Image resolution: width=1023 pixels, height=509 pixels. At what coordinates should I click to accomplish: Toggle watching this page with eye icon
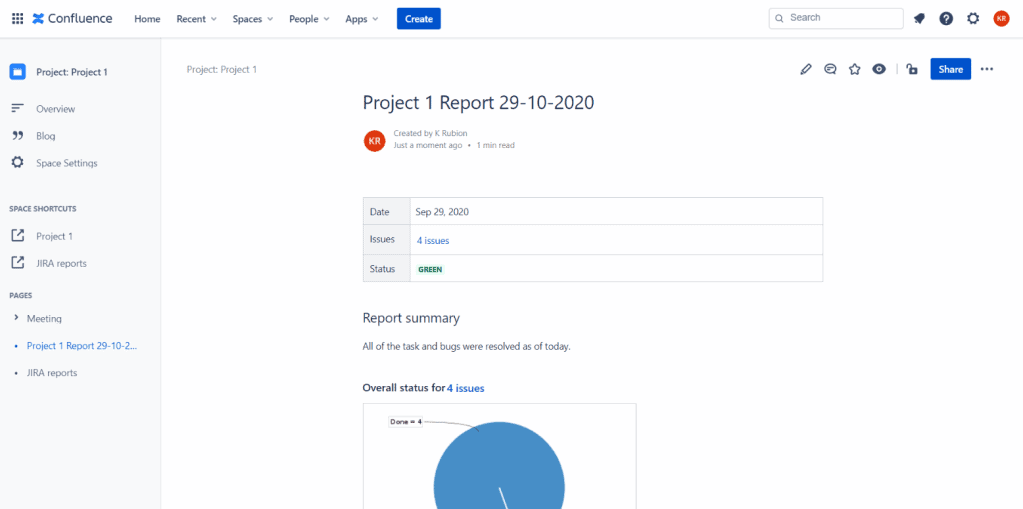coord(879,69)
